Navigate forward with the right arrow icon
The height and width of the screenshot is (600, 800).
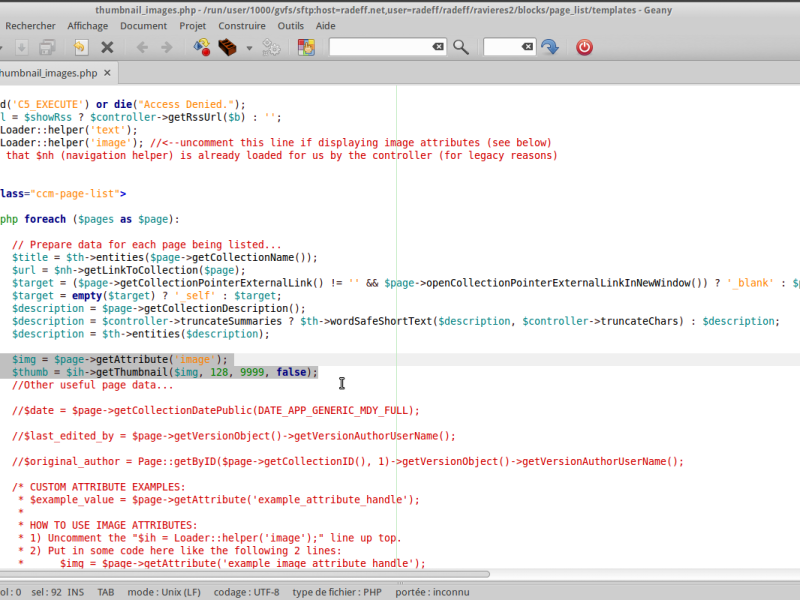click(x=167, y=47)
